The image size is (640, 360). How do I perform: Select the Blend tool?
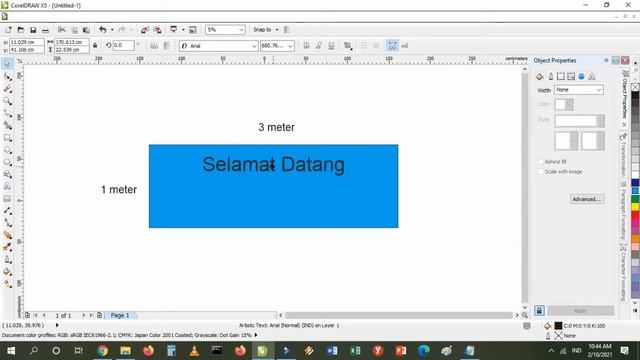click(x=7, y=235)
